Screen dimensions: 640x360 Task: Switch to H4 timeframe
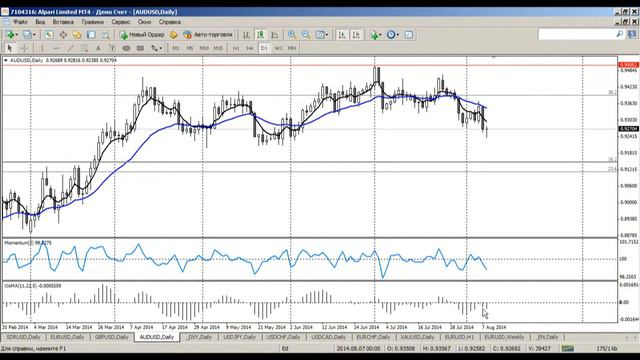[250, 48]
